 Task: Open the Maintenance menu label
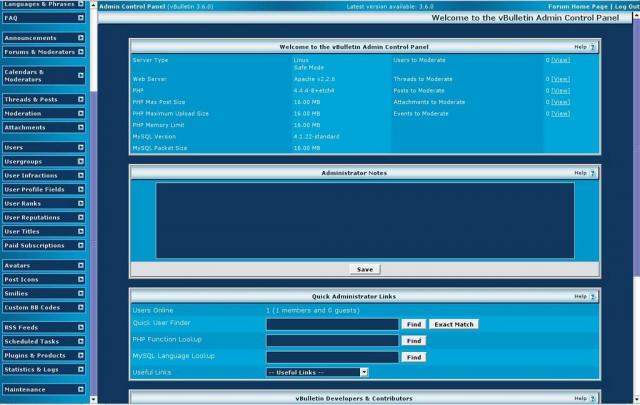pyautogui.click(x=25, y=389)
